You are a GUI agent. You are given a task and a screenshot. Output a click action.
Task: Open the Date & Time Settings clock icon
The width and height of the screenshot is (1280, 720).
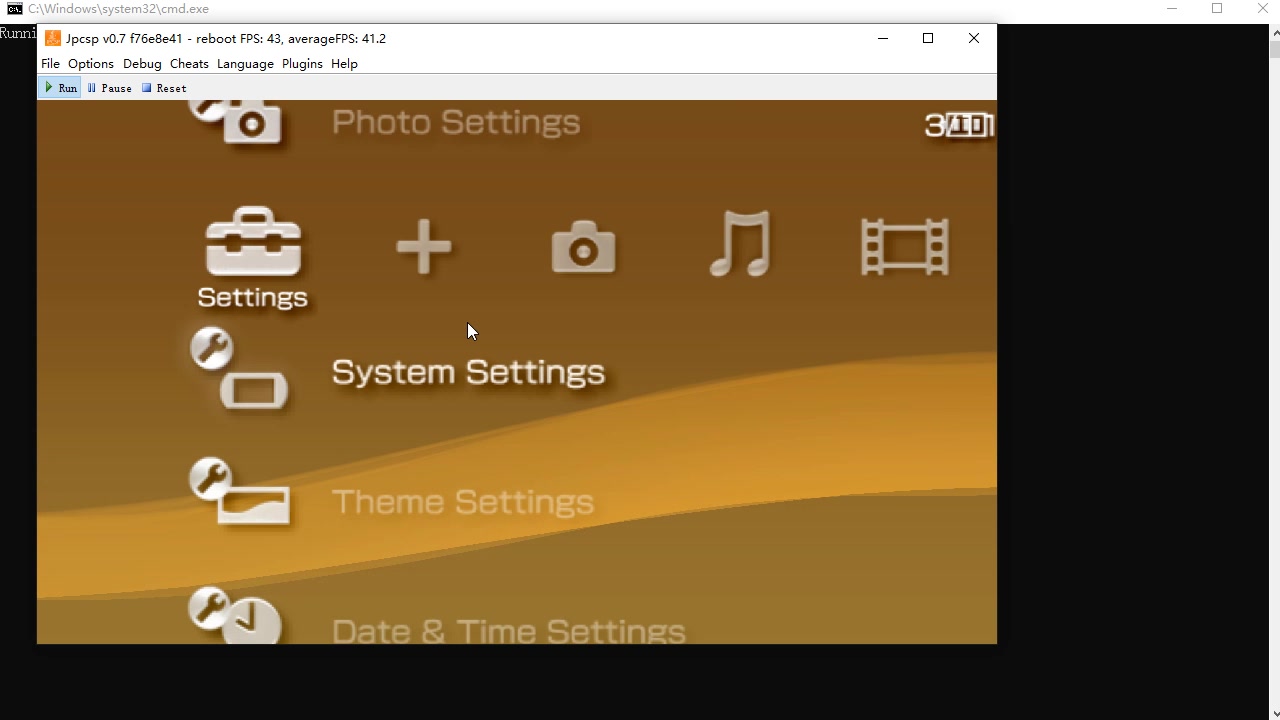(236, 615)
